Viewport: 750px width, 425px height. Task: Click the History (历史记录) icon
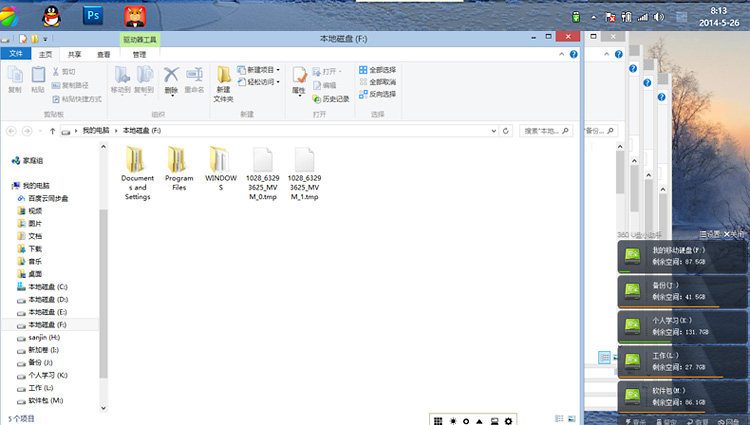[x=331, y=99]
